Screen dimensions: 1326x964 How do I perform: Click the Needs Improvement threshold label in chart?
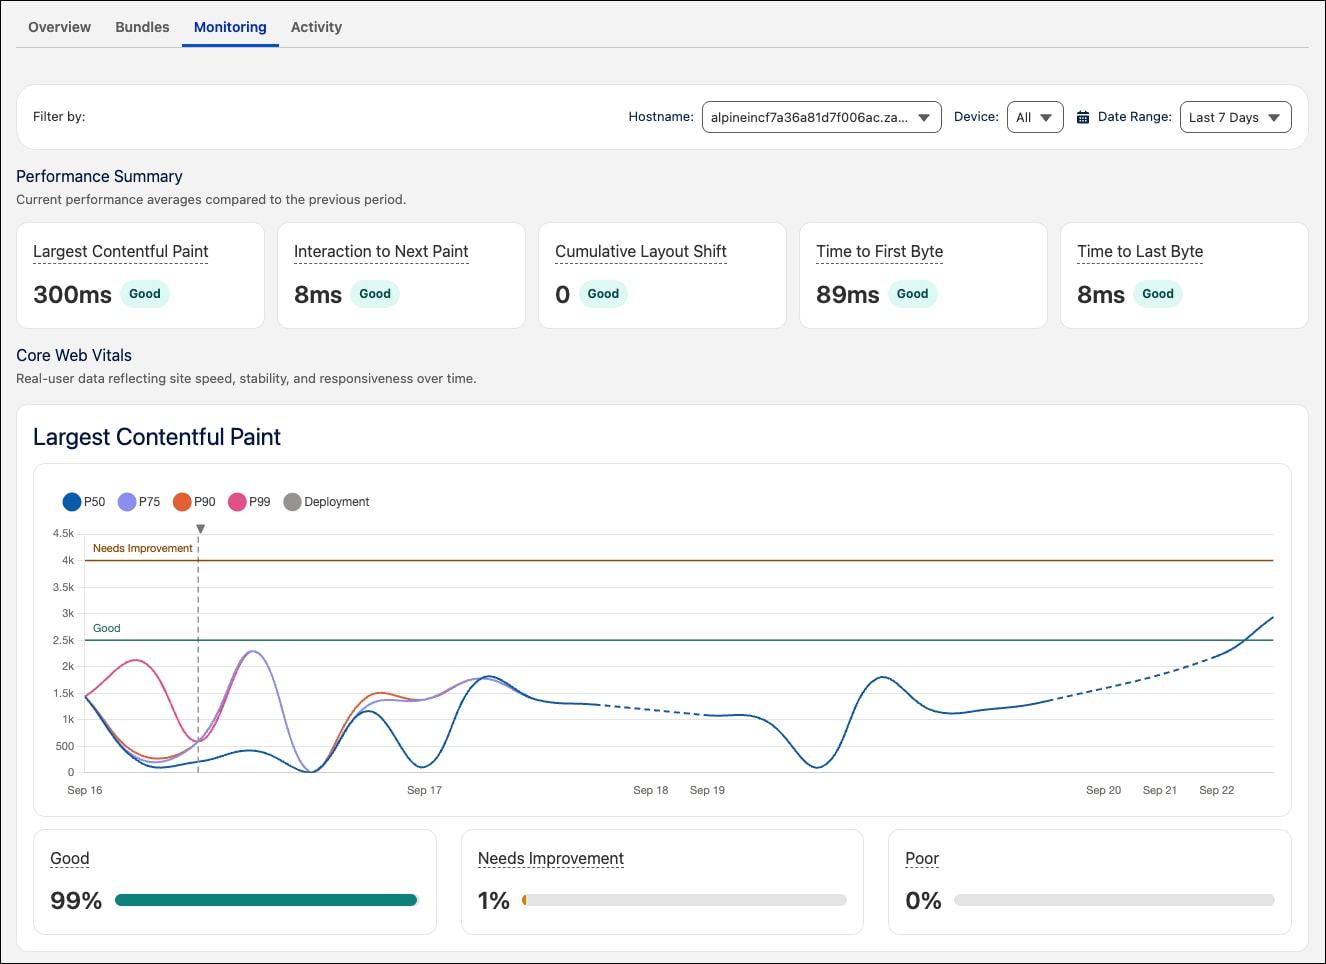click(143, 548)
